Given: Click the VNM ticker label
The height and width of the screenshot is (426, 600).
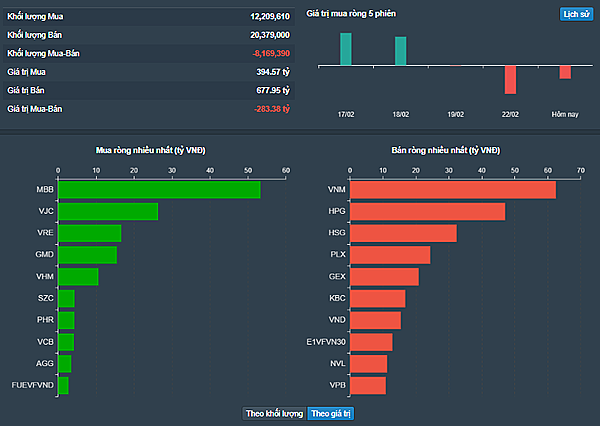Looking at the screenshot, I should (x=336, y=189).
